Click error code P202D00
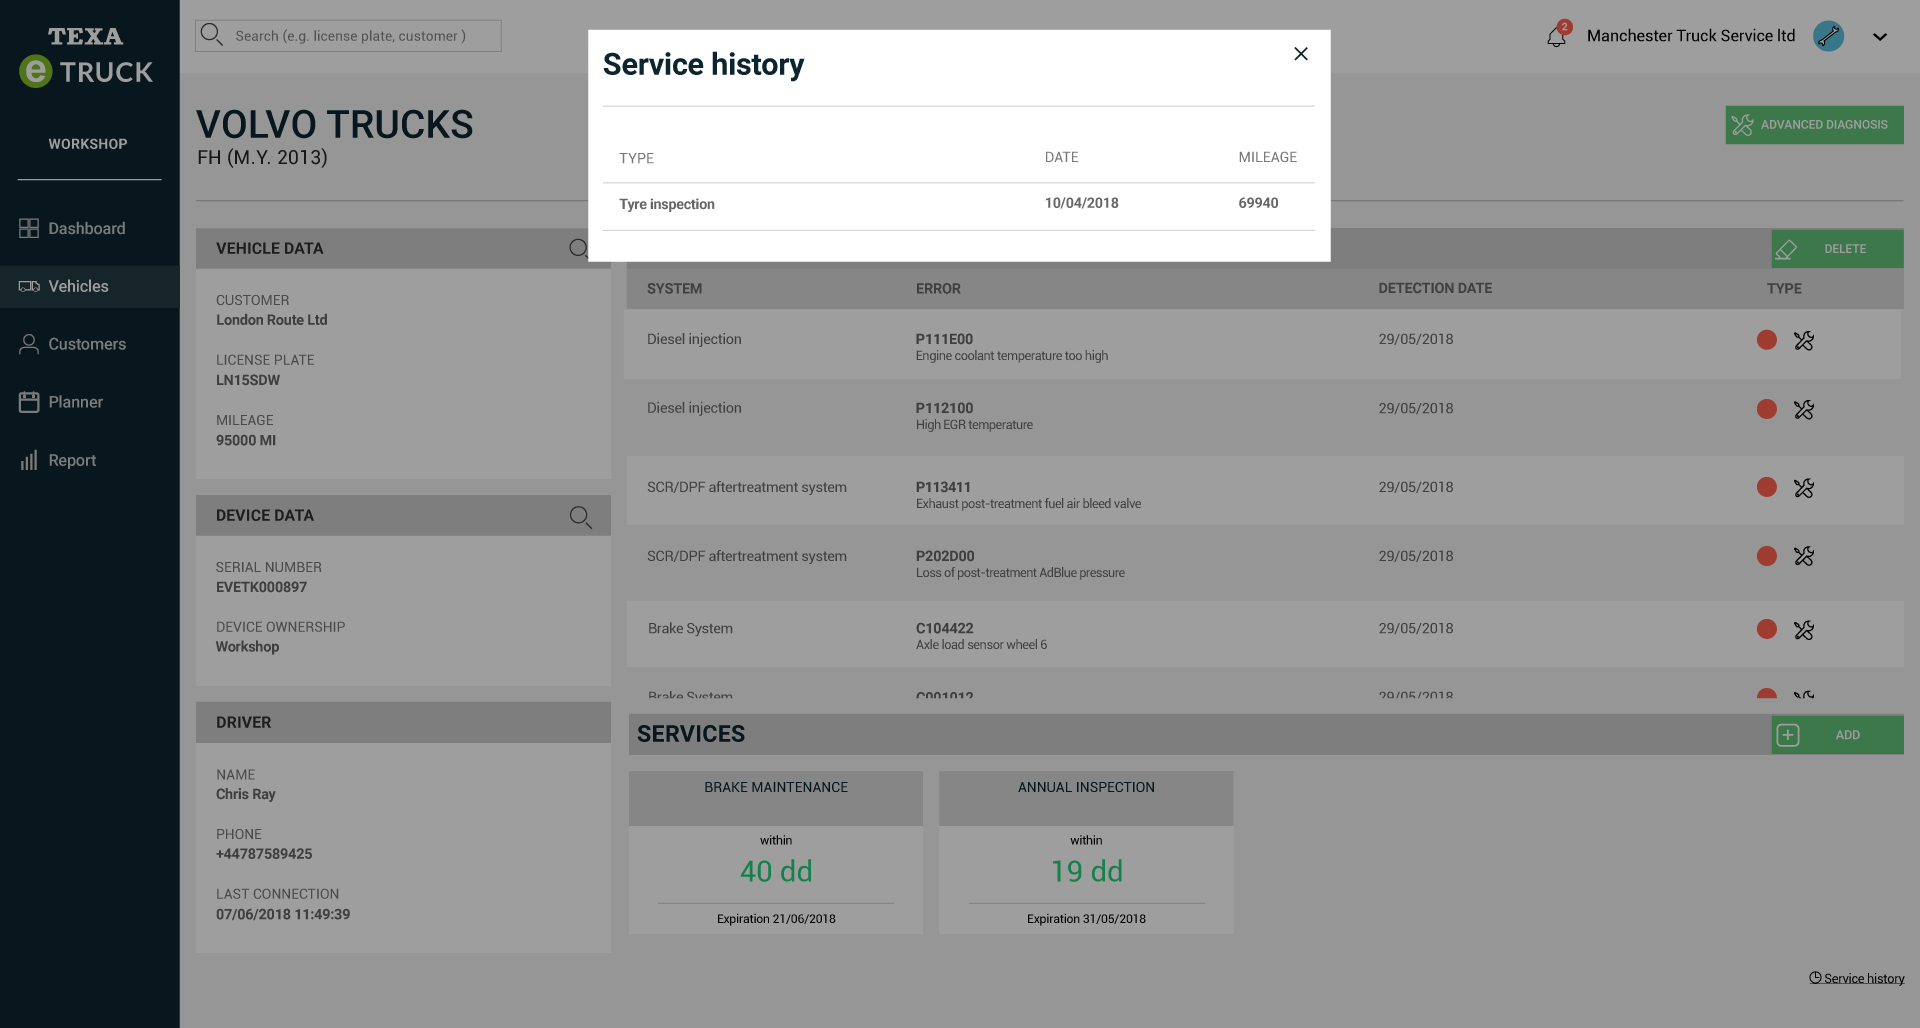The image size is (1920, 1028). click(x=944, y=556)
